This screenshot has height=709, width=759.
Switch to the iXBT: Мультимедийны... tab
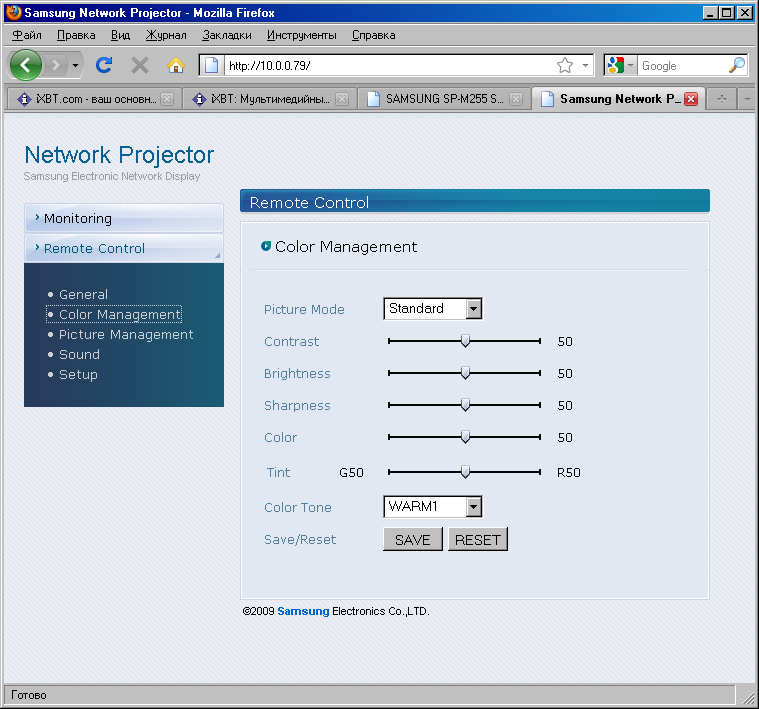pyautogui.click(x=270, y=99)
